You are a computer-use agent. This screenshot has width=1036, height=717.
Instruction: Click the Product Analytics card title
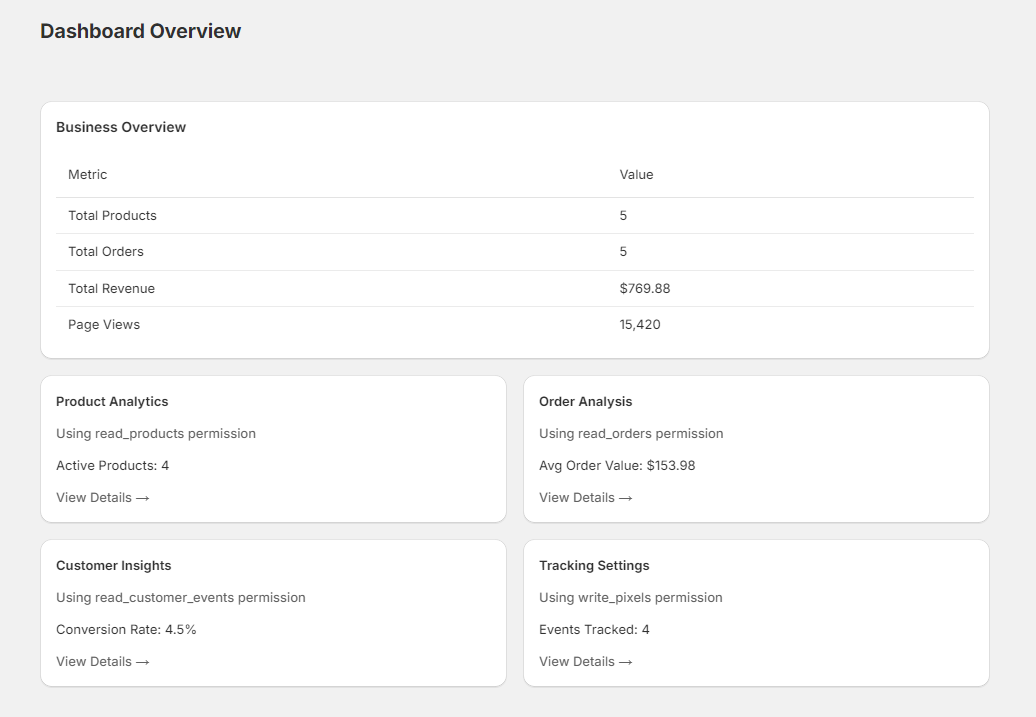coord(111,401)
